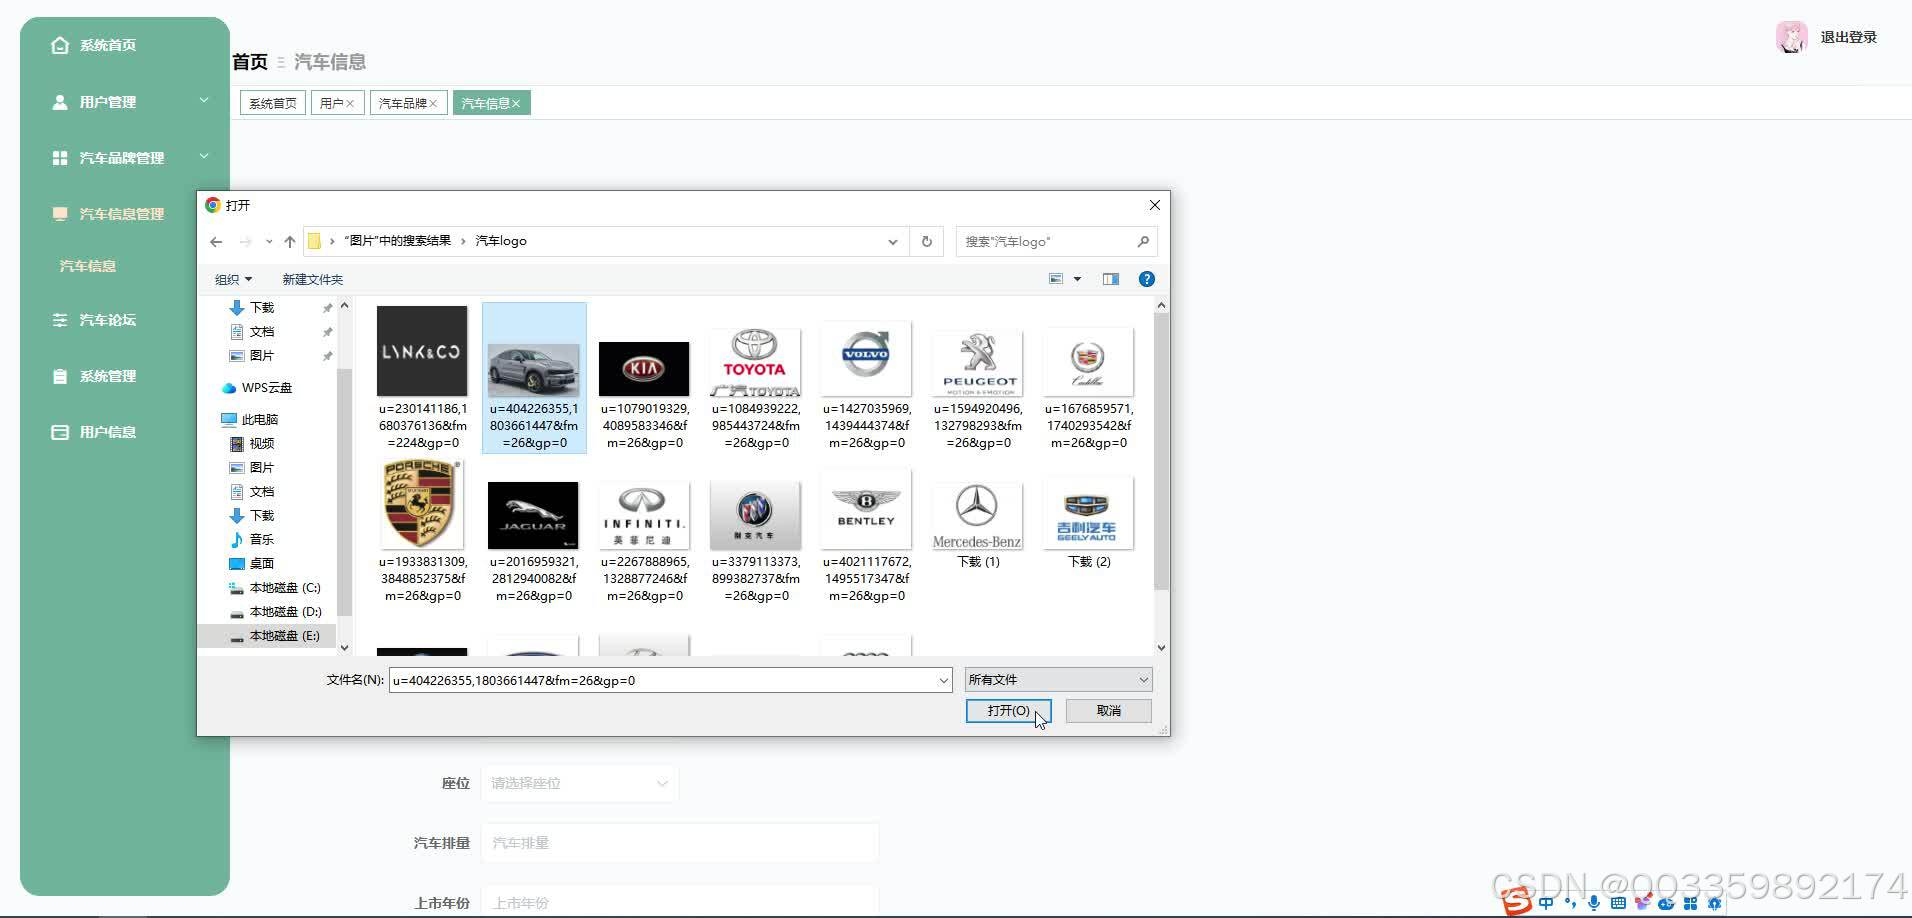Open 用户信息 in sidebar
This screenshot has width=1912, height=918.
107,432
